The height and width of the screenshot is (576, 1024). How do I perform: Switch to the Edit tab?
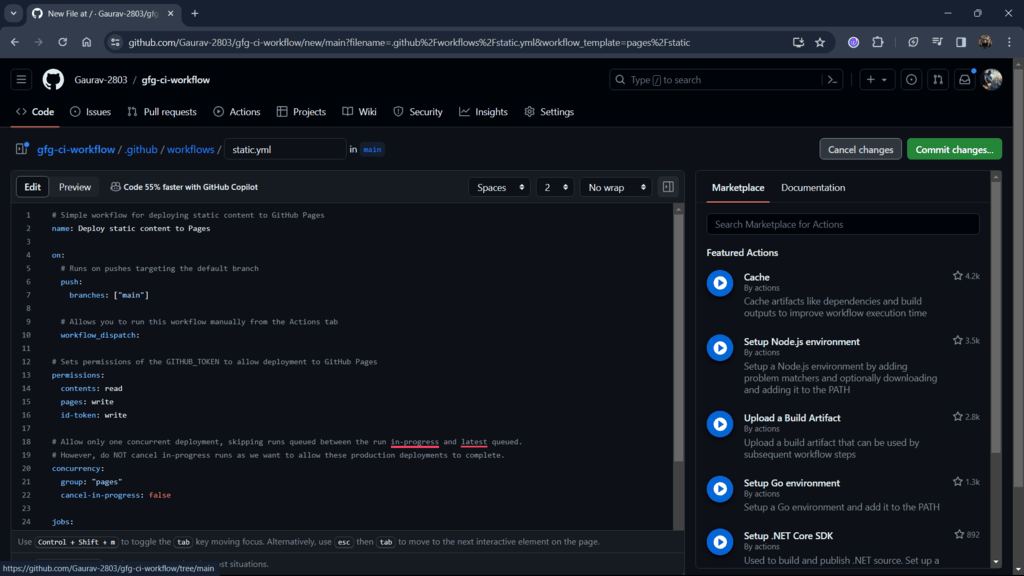[33, 187]
